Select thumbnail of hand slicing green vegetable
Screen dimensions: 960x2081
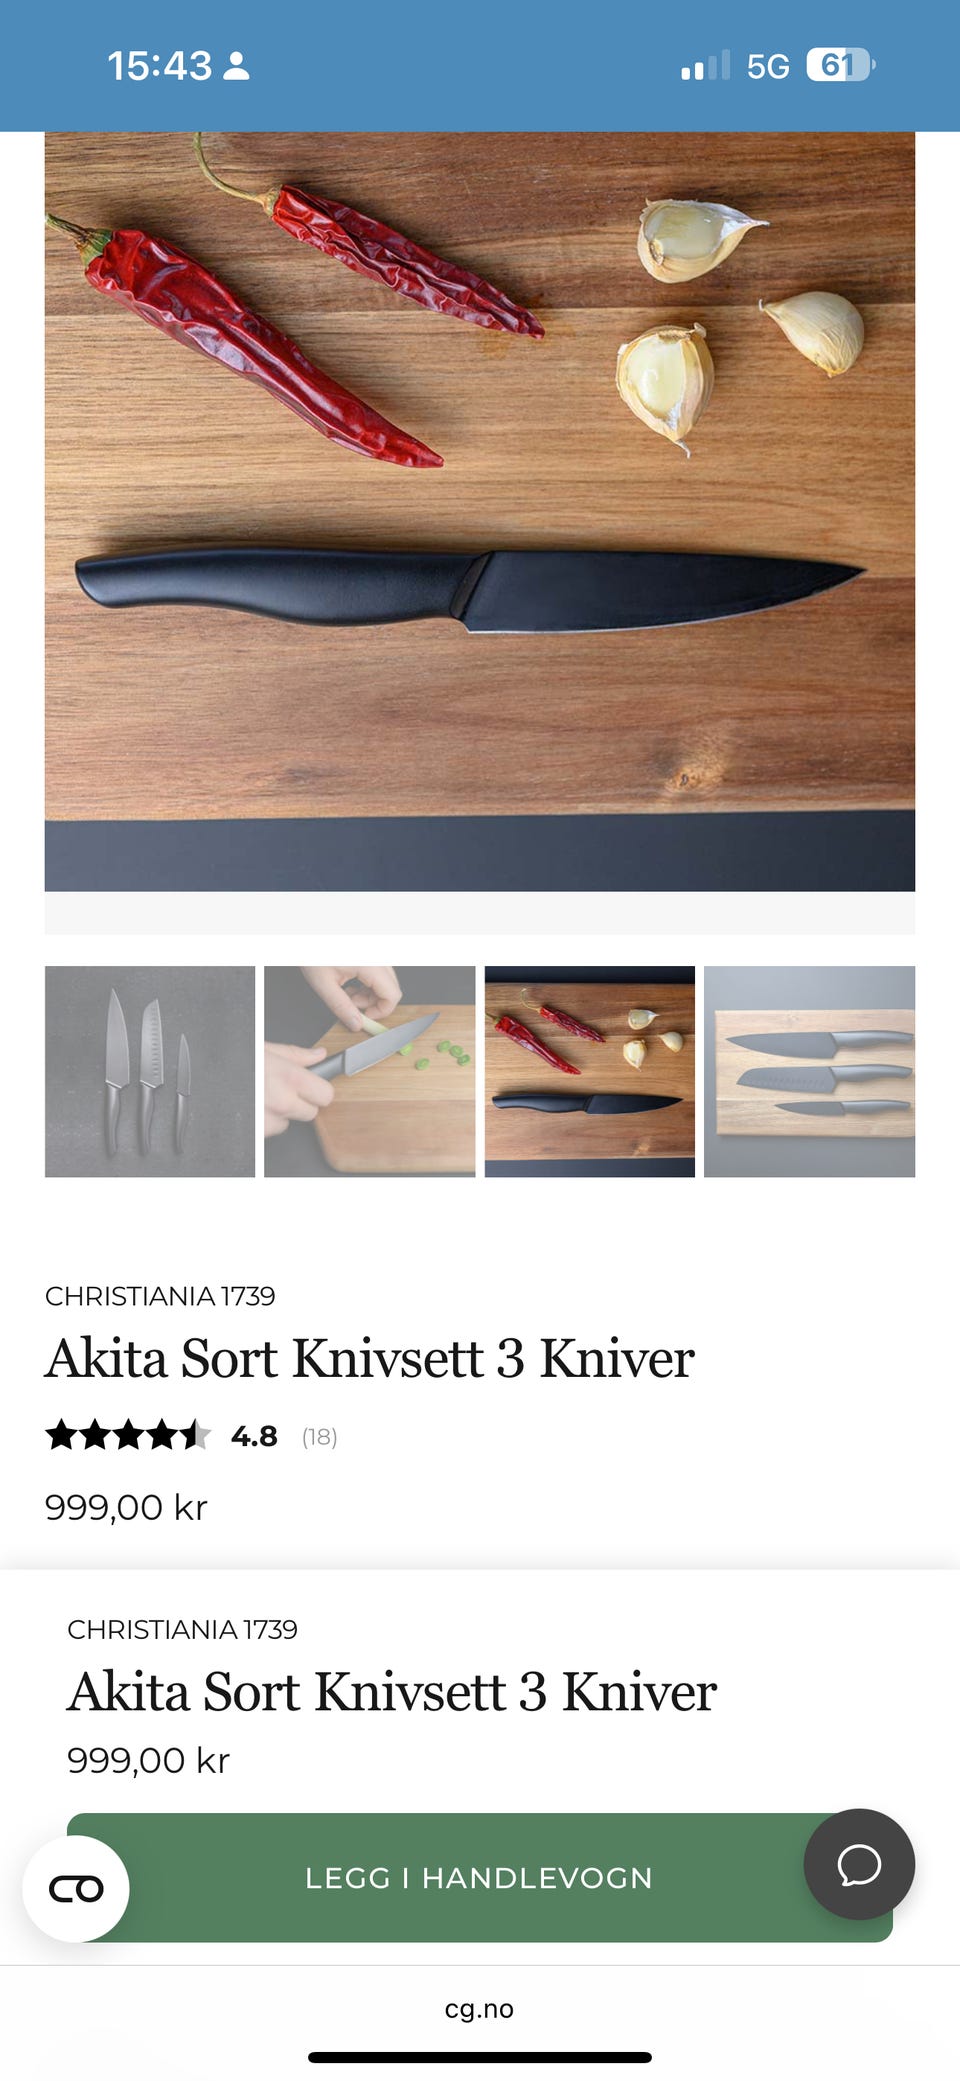click(370, 1071)
